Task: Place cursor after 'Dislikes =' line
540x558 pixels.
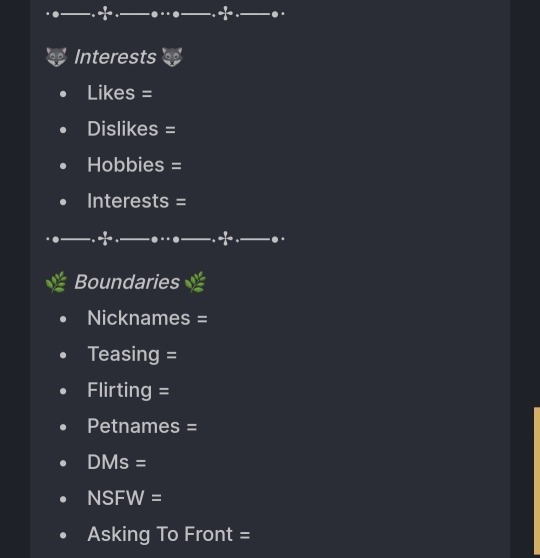Action: 177,129
